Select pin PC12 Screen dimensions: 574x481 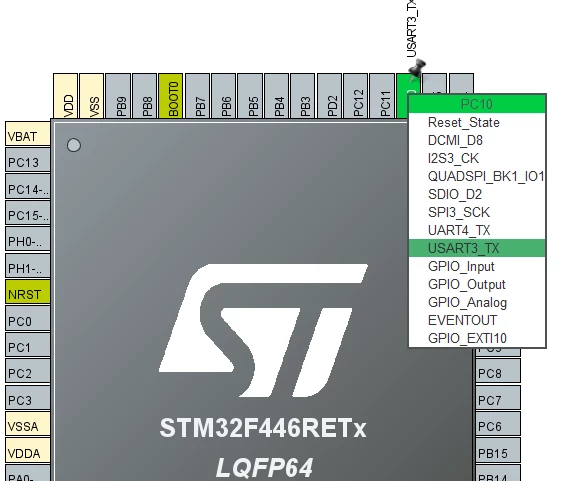pos(355,96)
